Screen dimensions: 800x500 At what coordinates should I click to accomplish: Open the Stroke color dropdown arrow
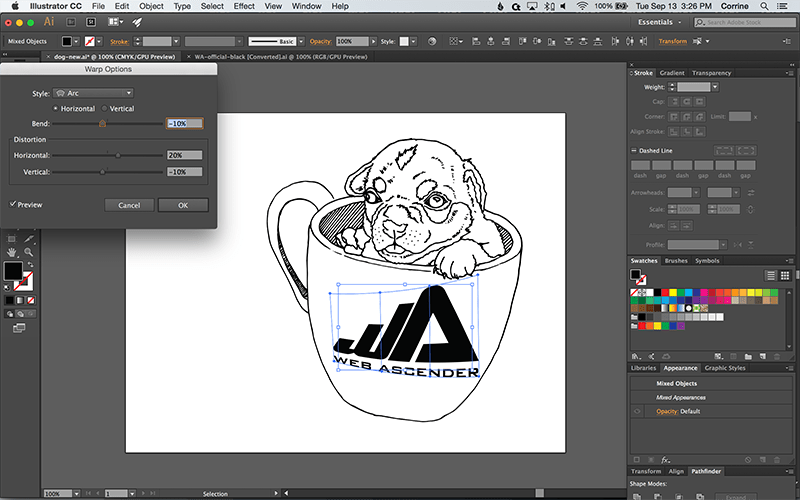(99, 41)
